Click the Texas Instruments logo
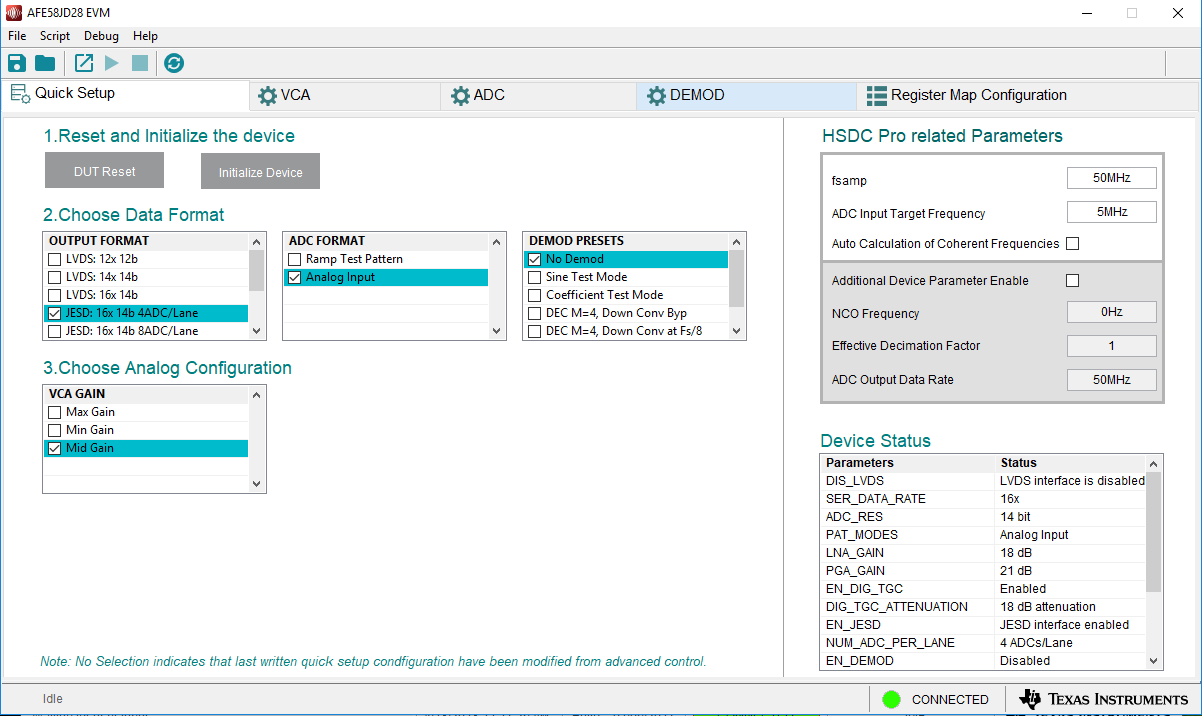The image size is (1202, 716). (1103, 699)
